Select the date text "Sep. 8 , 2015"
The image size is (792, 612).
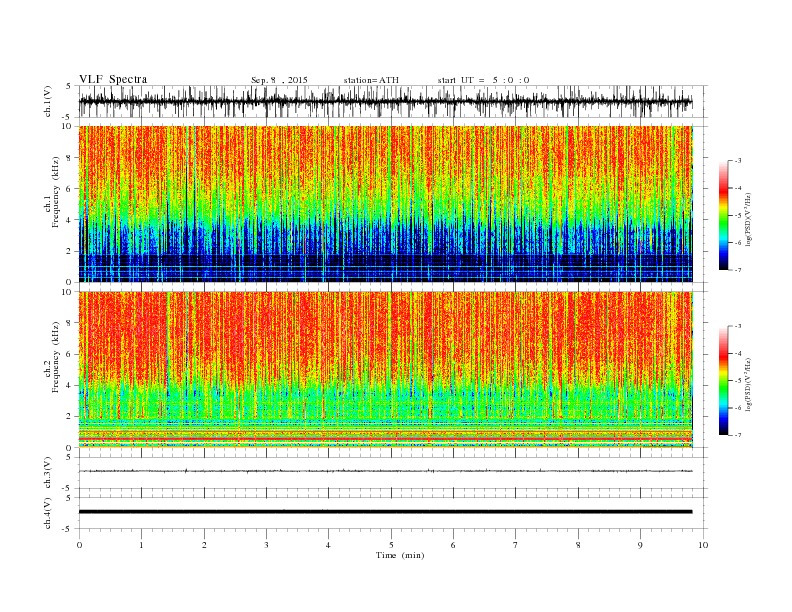pyautogui.click(x=279, y=80)
